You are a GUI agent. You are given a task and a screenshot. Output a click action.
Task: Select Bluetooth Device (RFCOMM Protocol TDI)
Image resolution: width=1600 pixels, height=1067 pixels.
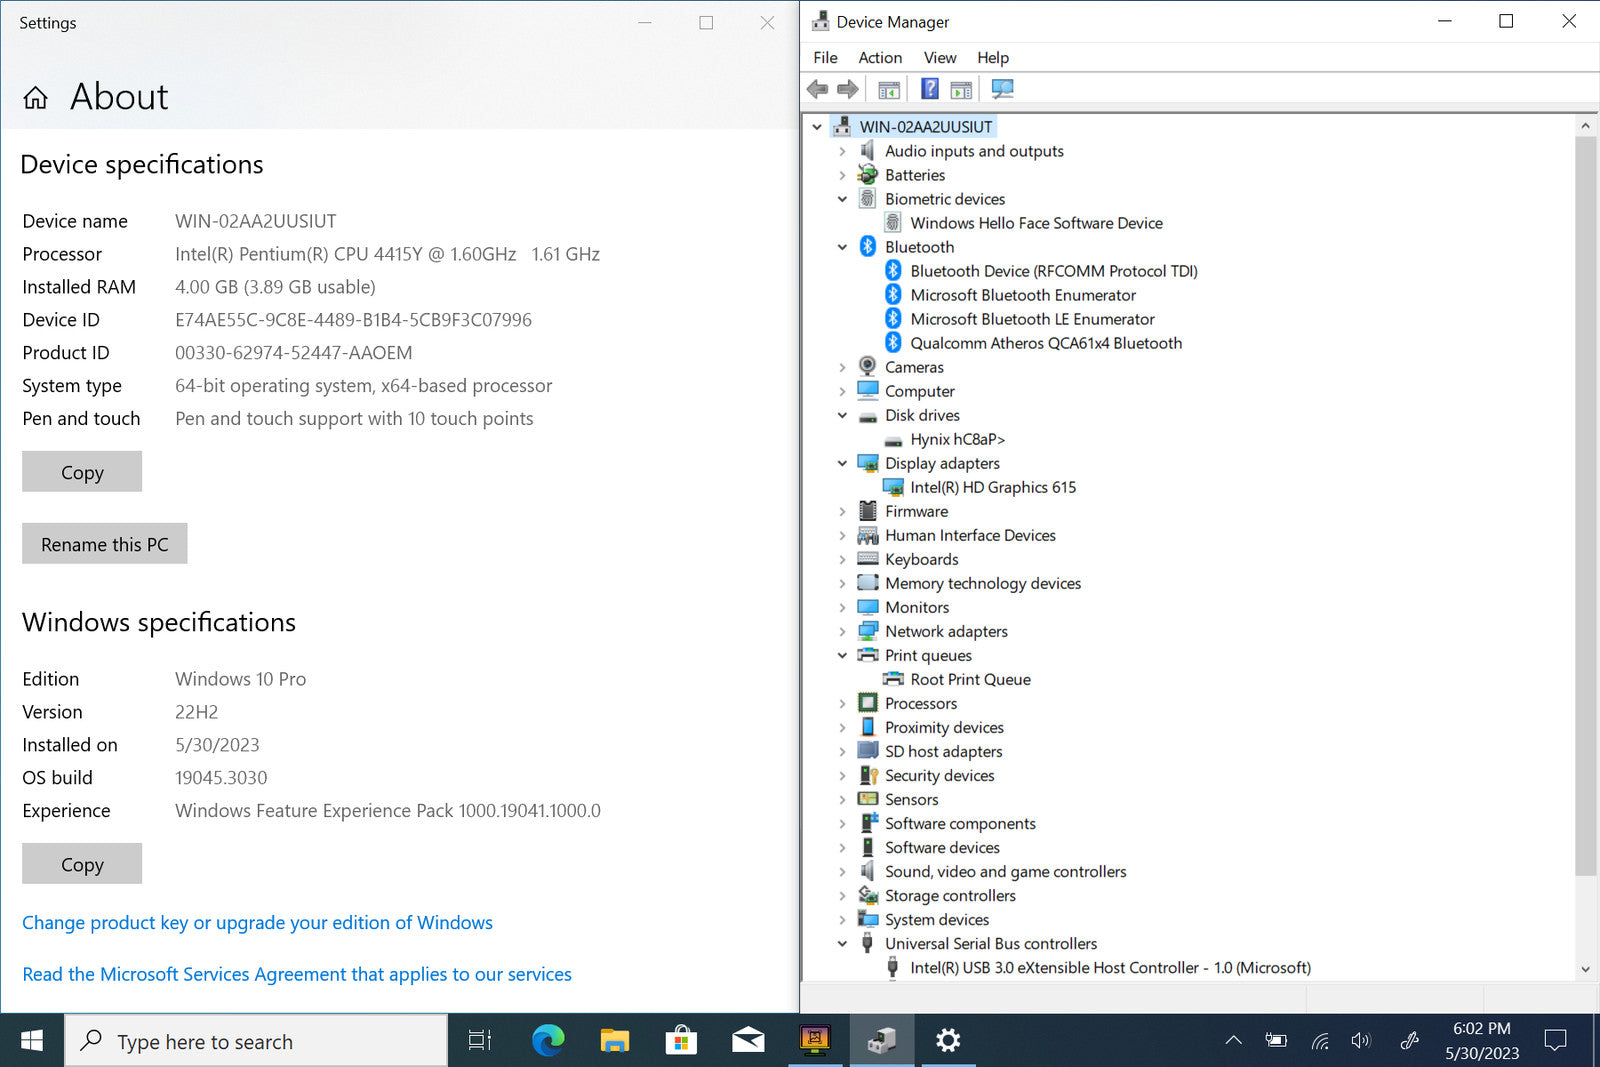click(x=1054, y=271)
